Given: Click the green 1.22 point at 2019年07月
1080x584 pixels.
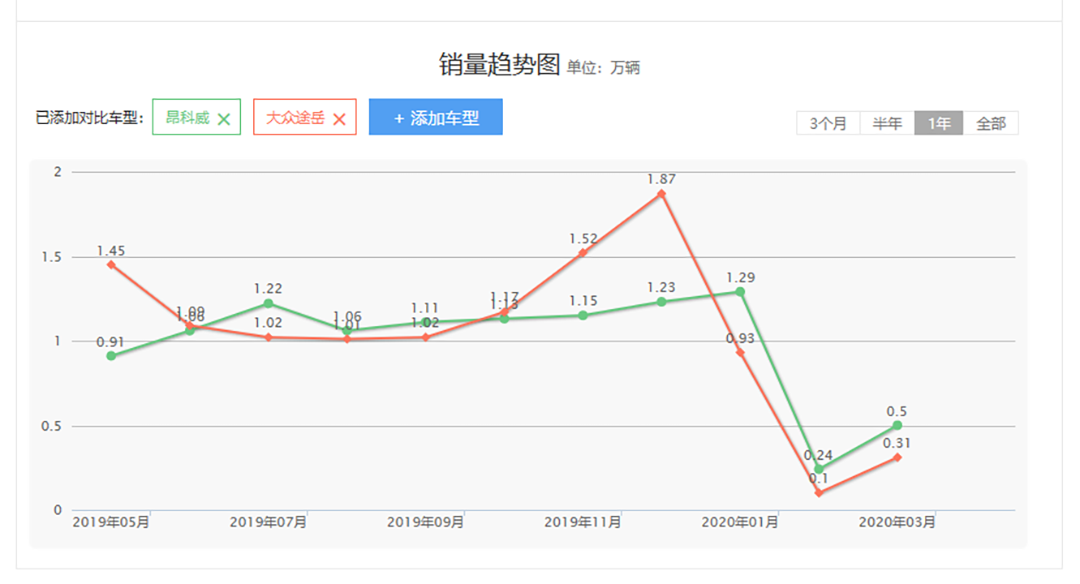Looking at the screenshot, I should (268, 303).
